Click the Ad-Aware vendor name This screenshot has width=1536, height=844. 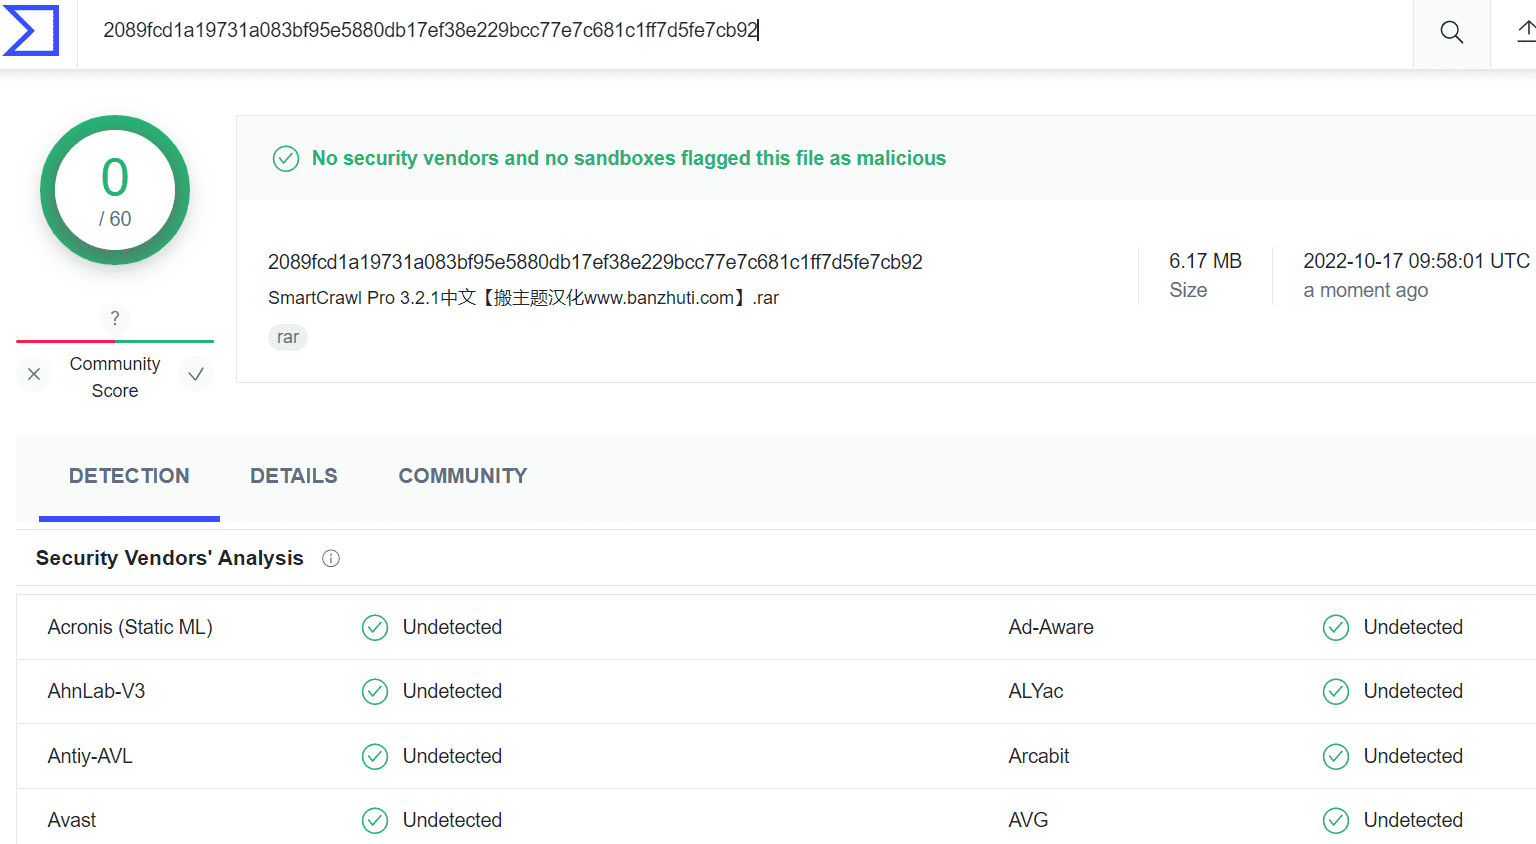point(1051,627)
